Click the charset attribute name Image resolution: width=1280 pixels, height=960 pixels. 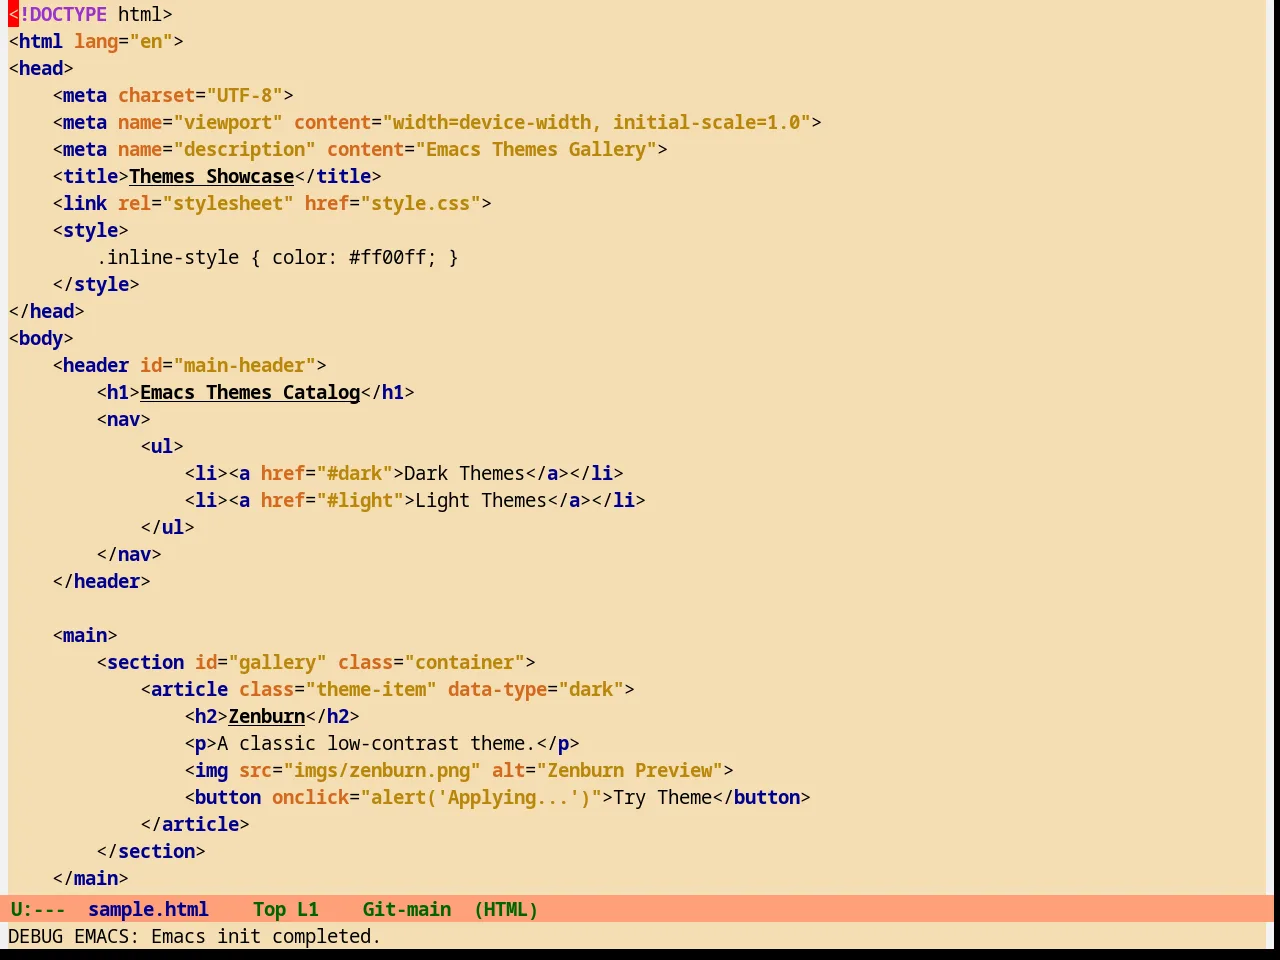tap(157, 95)
